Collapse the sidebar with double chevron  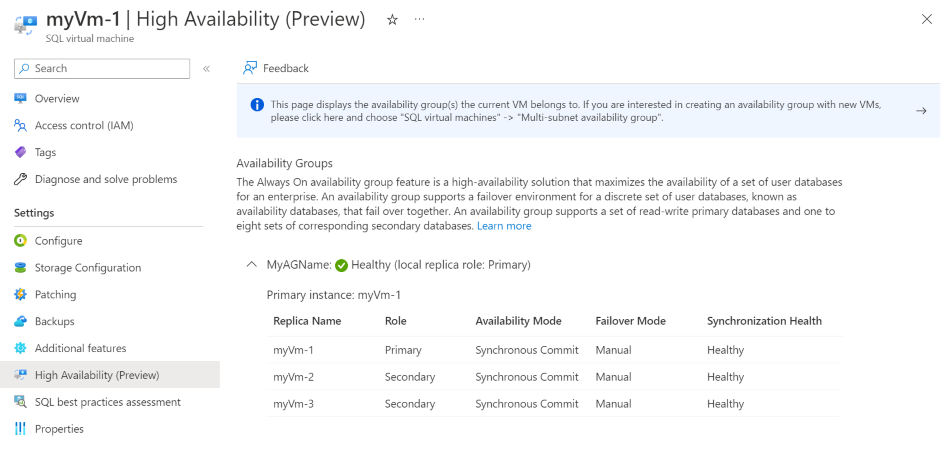[206, 68]
